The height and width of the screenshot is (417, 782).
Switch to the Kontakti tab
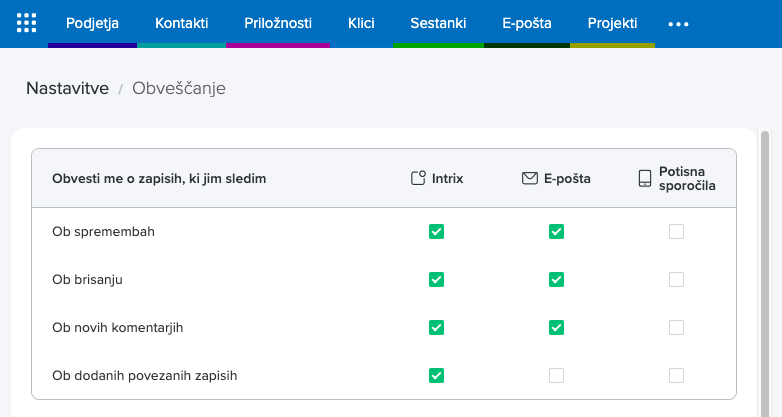tap(182, 23)
